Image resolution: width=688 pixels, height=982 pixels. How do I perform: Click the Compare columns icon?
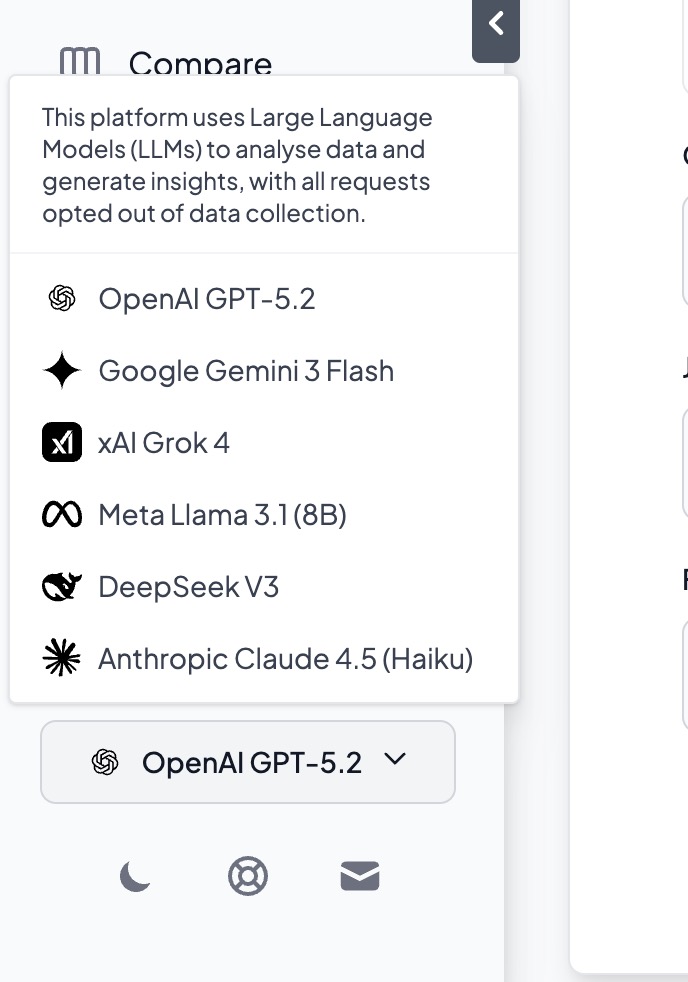pyautogui.click(x=80, y=62)
